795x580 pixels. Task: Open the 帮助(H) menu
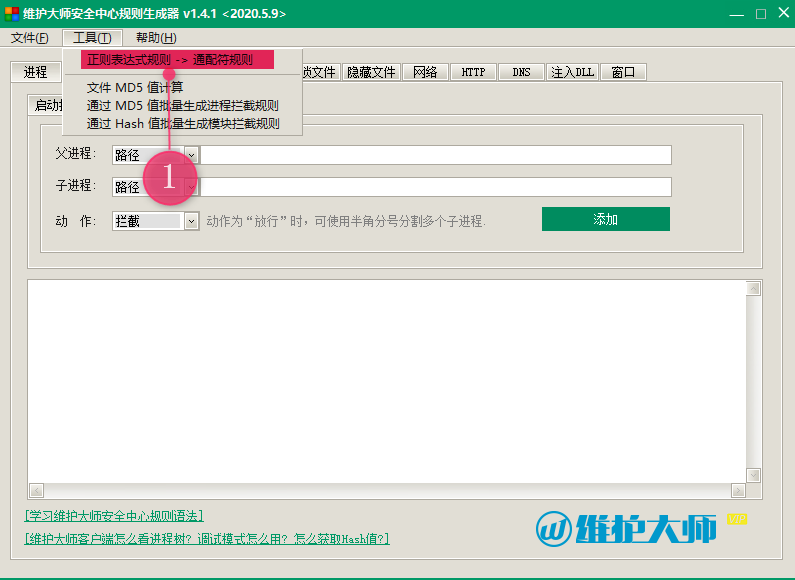pos(156,38)
